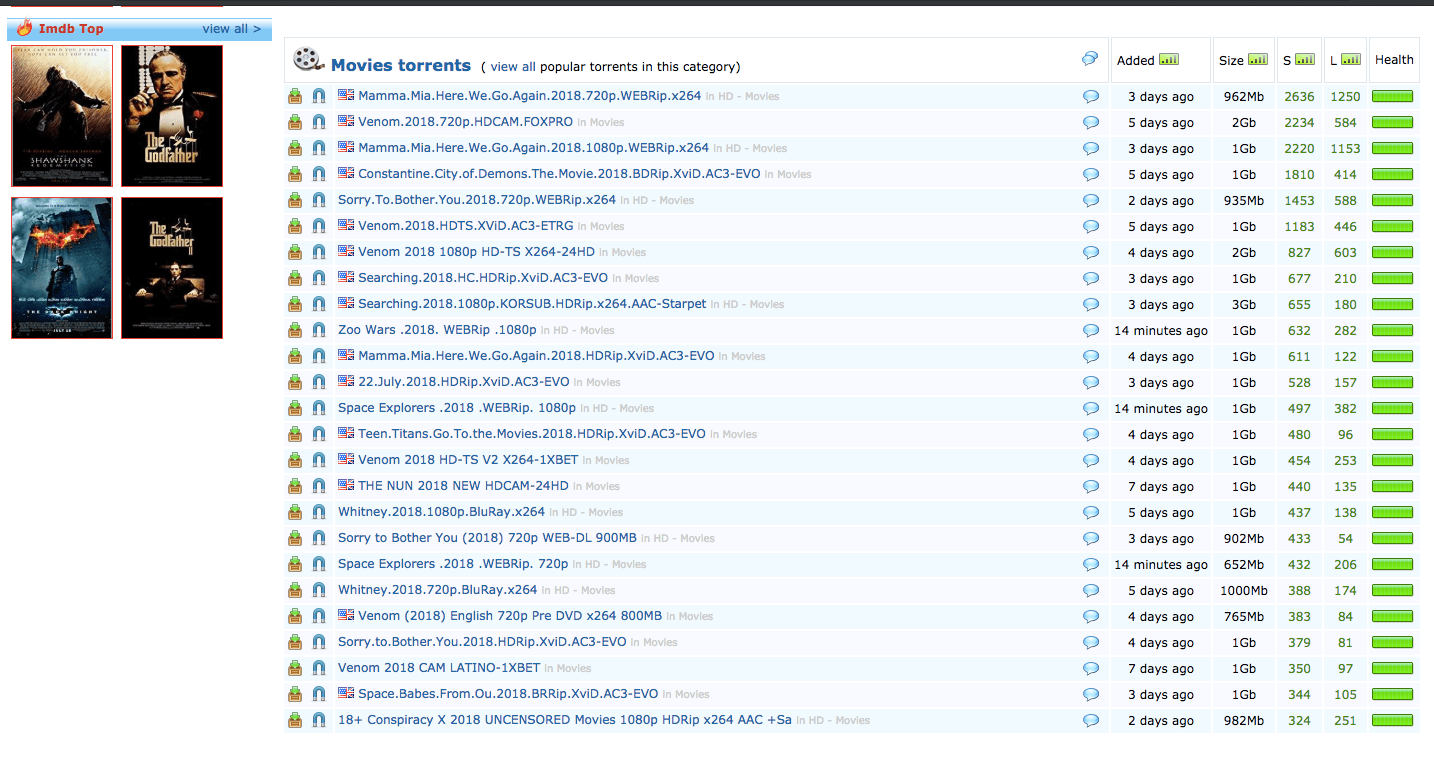Image resolution: width=1434 pixels, height=760 pixels.
Task: Click seeders count 2636 in first row
Action: click(1299, 96)
